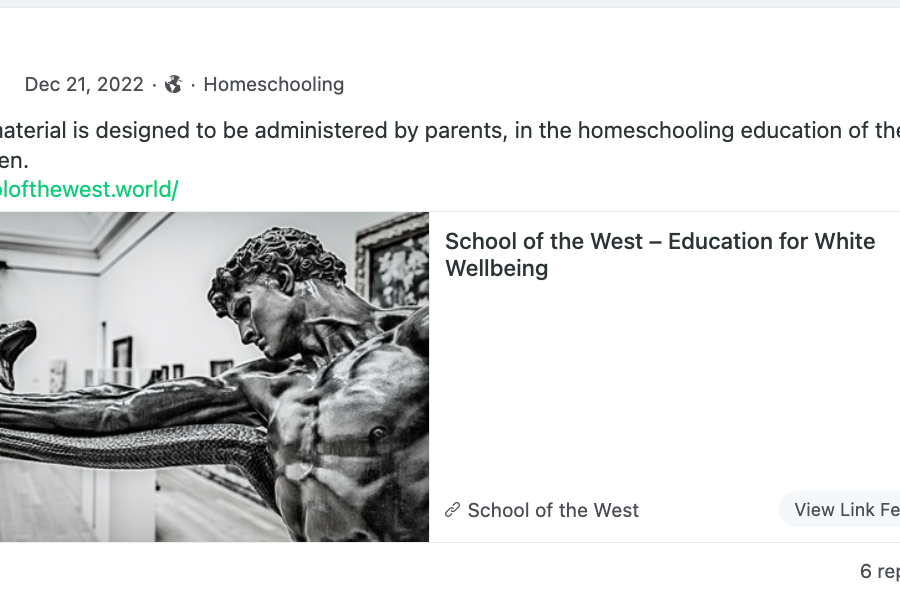Open the Homeschooling group link

click(x=274, y=84)
